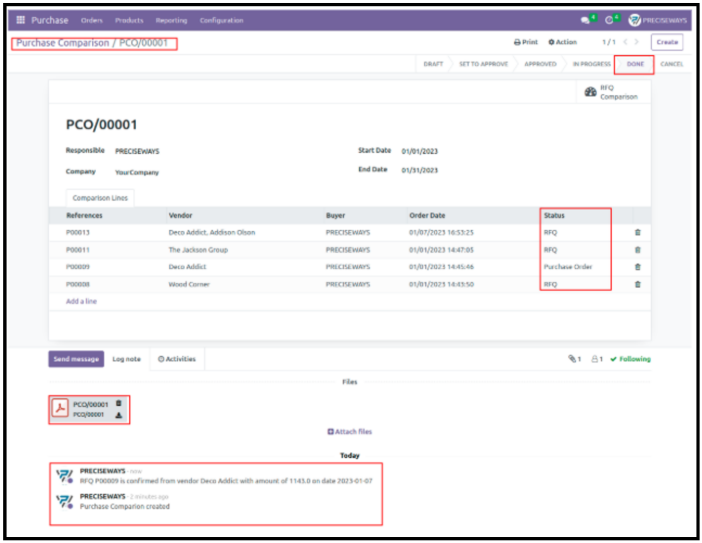This screenshot has height=543, width=702.
Task: Set status to Done in status bar
Action: (635, 64)
